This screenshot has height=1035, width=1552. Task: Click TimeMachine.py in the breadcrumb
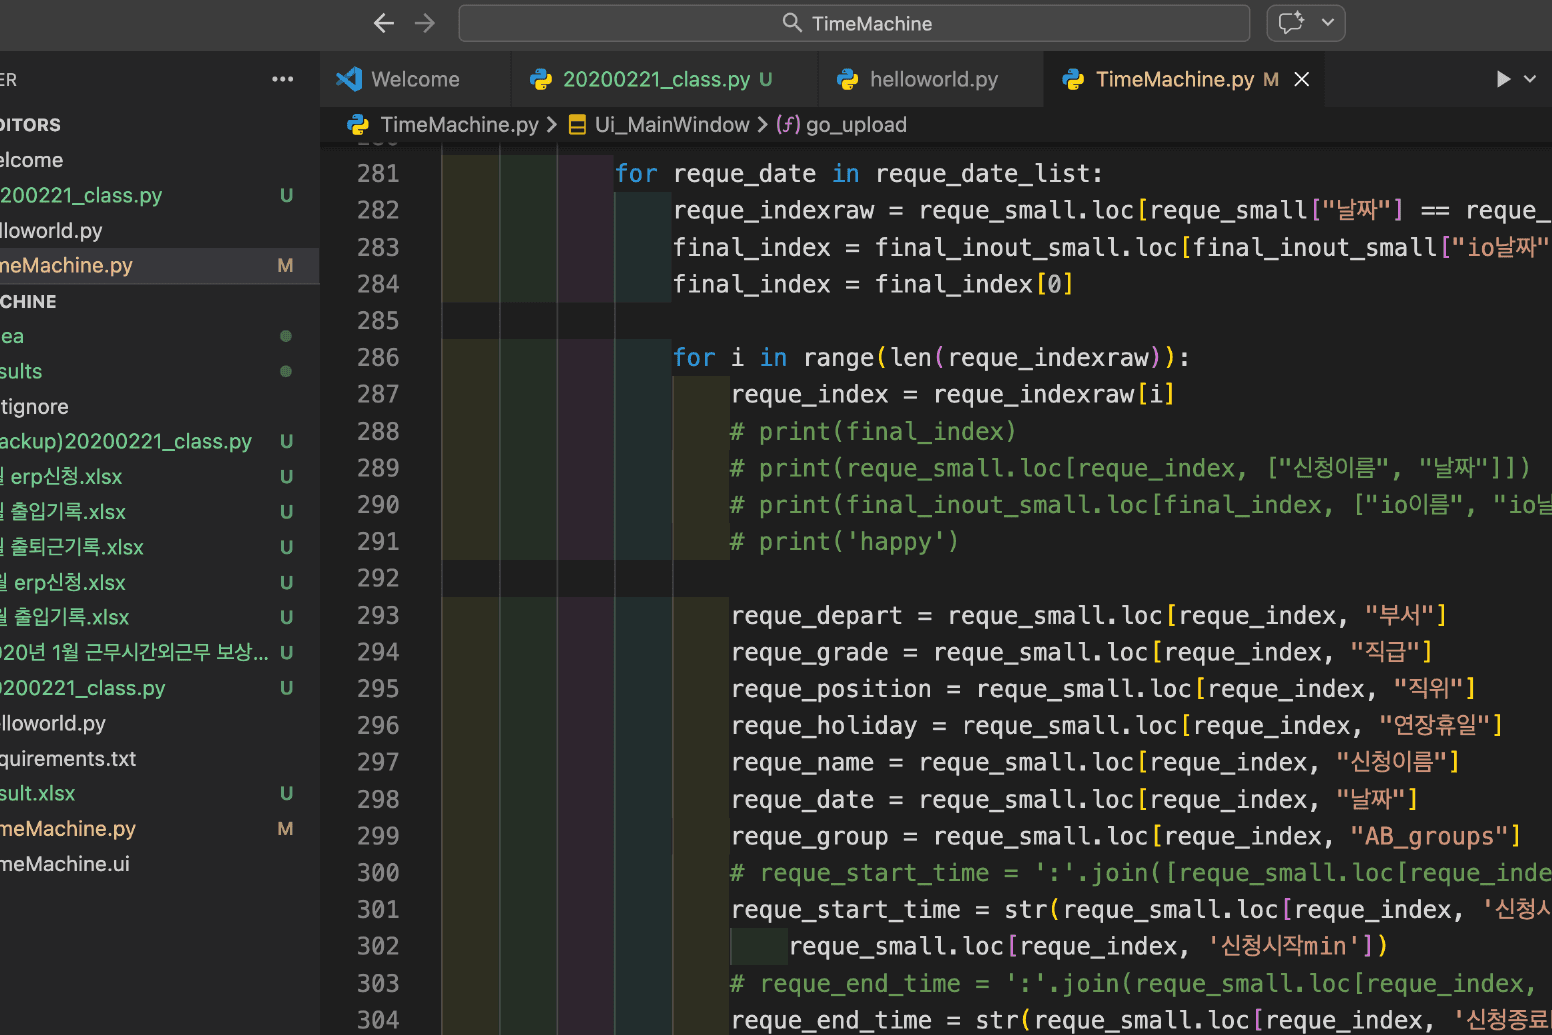click(459, 125)
